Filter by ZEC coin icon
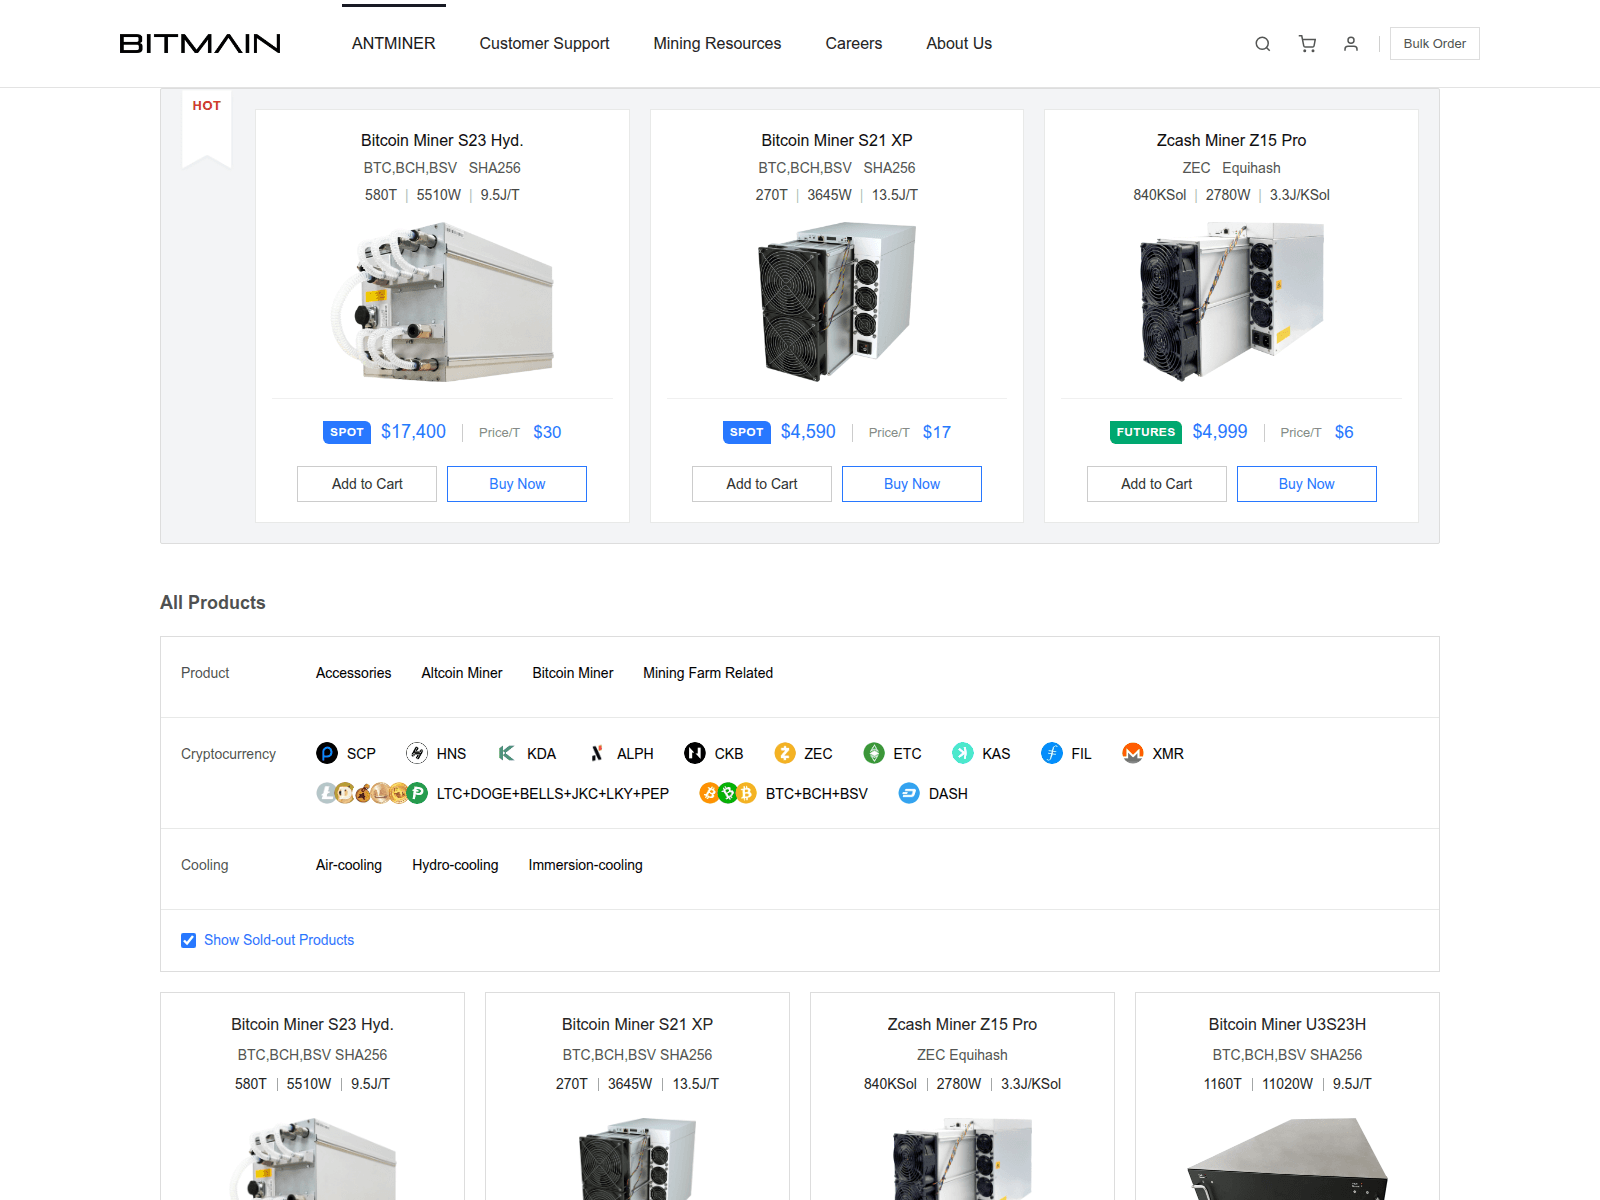This screenshot has width=1600, height=1200. (x=785, y=753)
